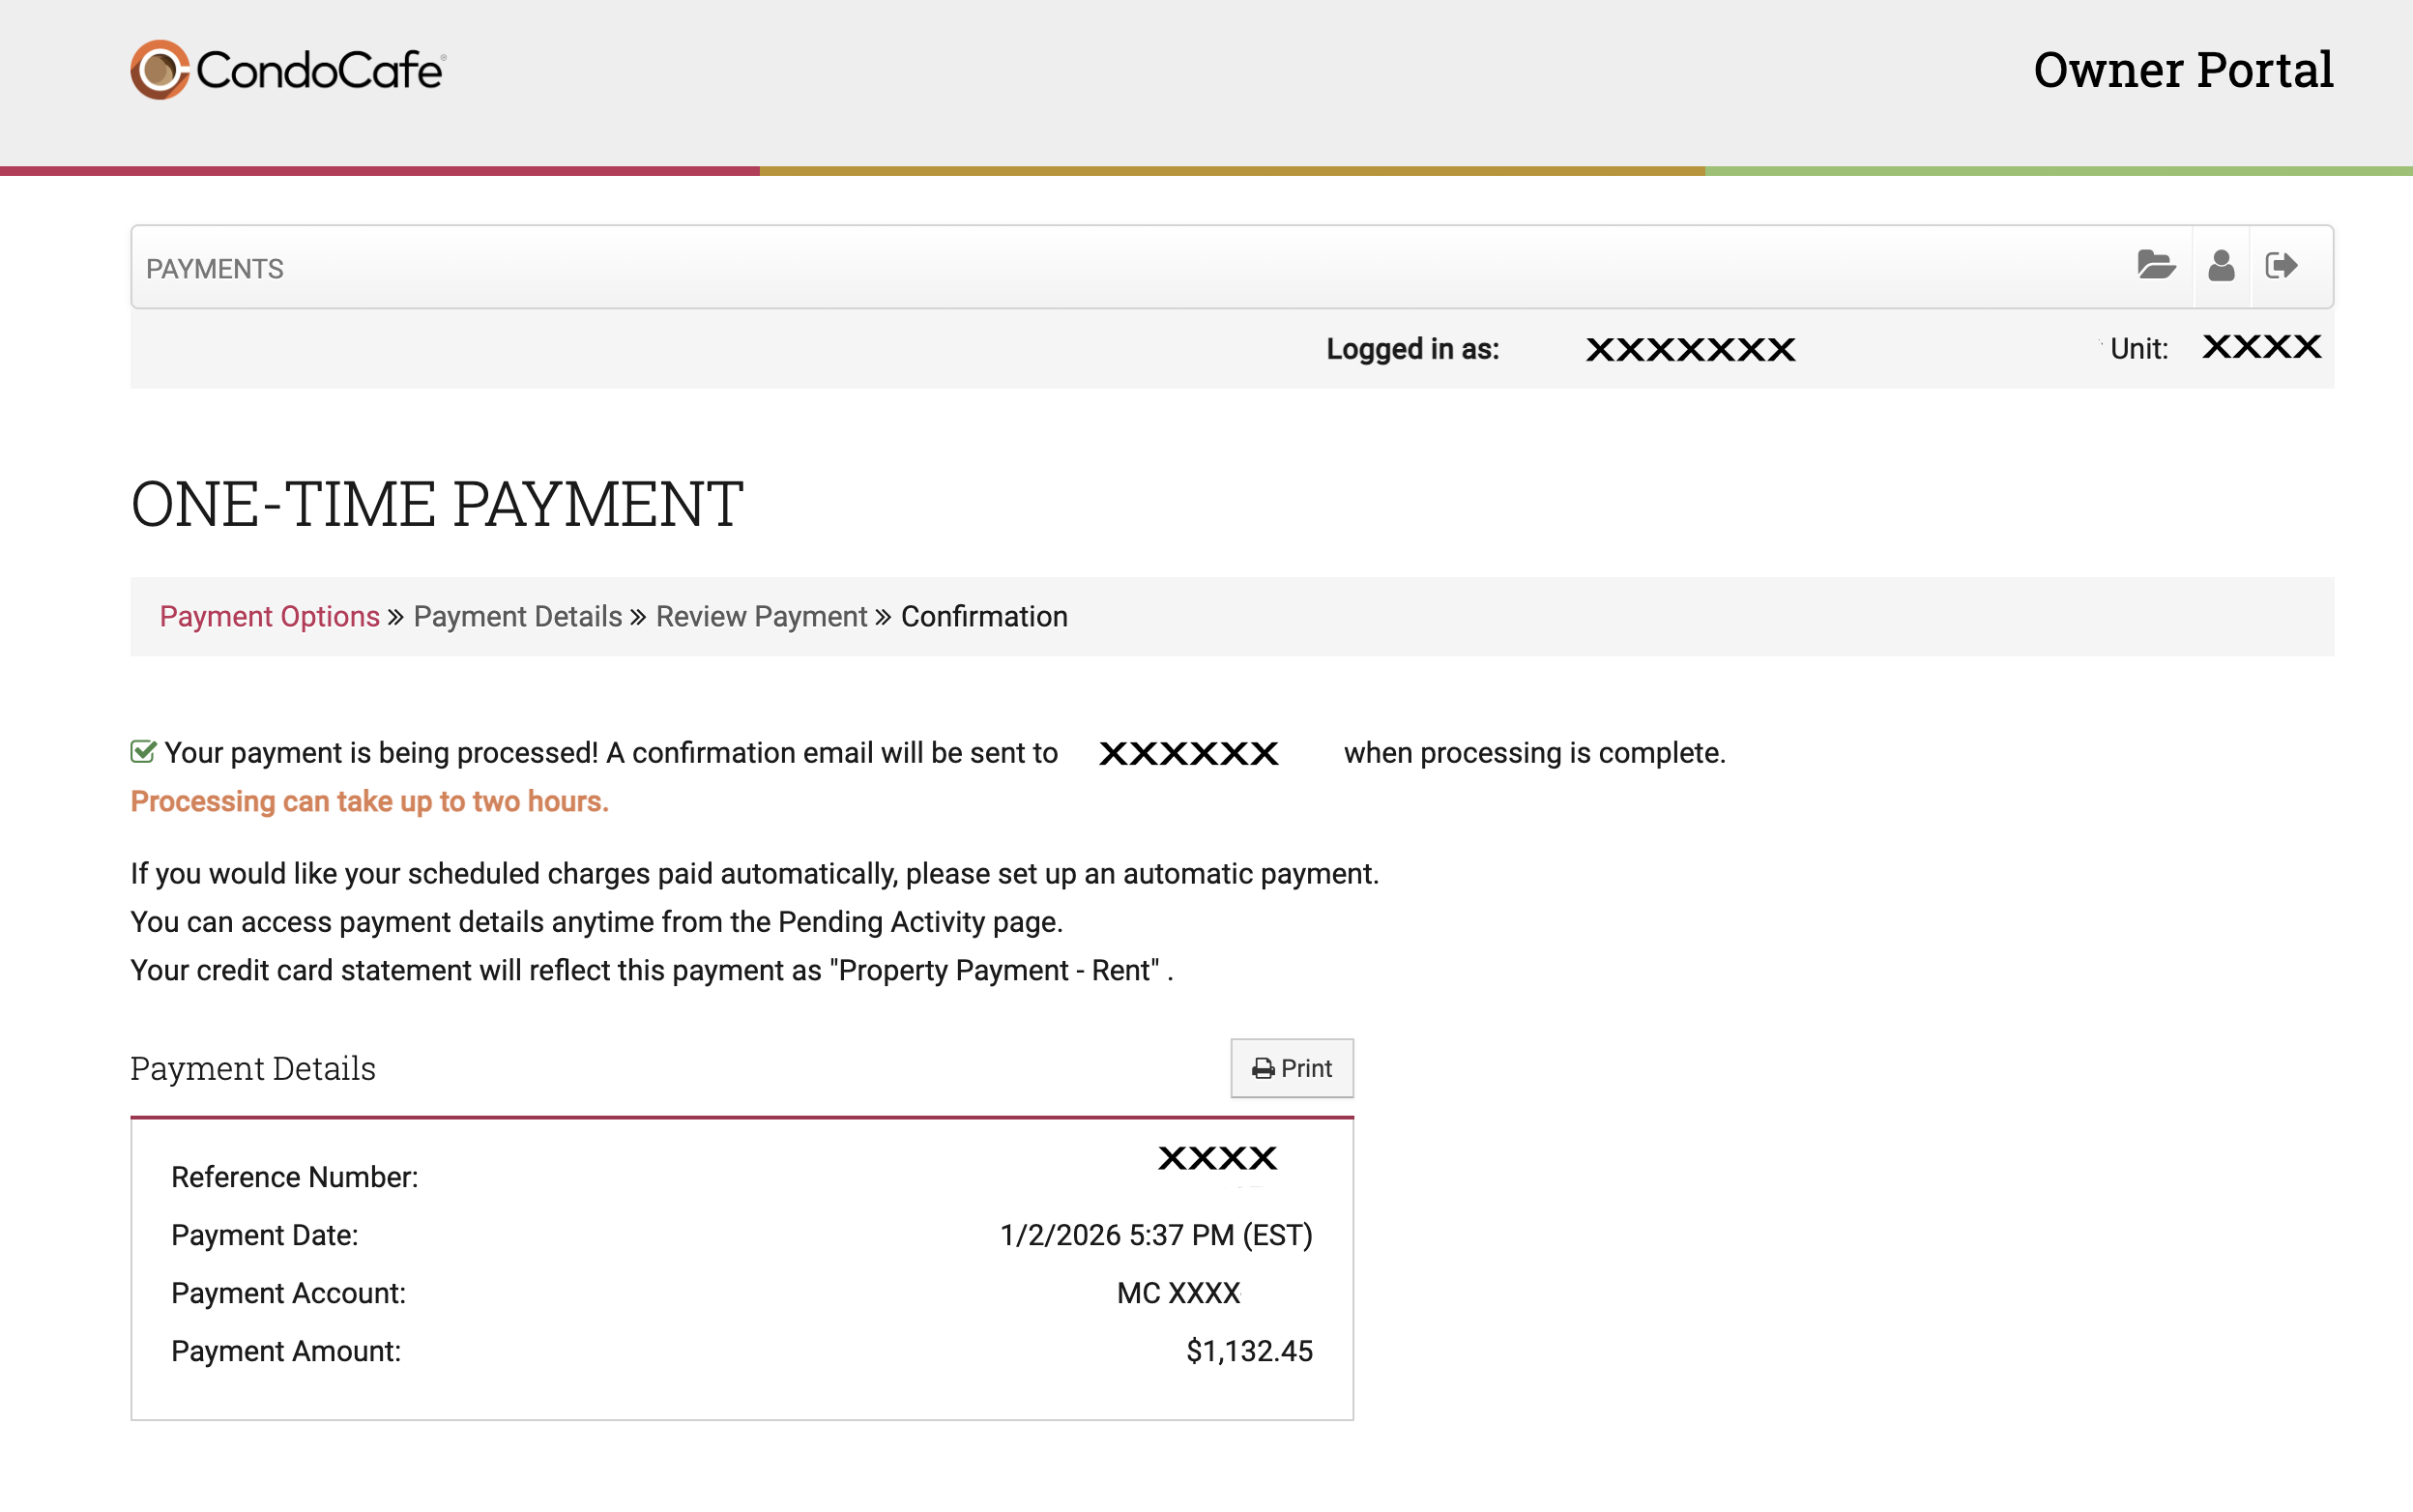Click the printer icon in Print button
Viewport: 2413px width, 1512px height.
point(1263,1069)
